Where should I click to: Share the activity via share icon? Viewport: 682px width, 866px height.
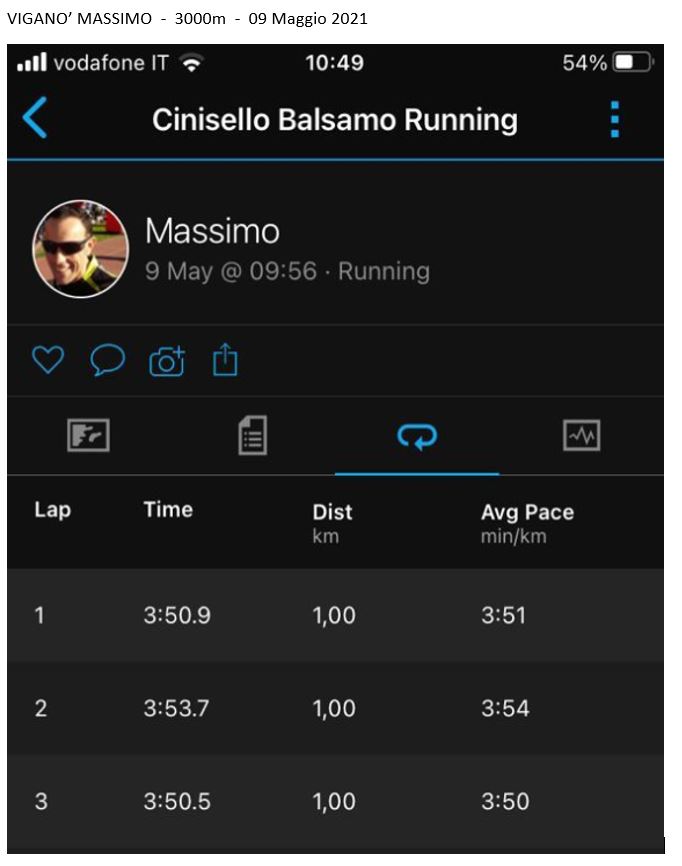[x=225, y=360]
